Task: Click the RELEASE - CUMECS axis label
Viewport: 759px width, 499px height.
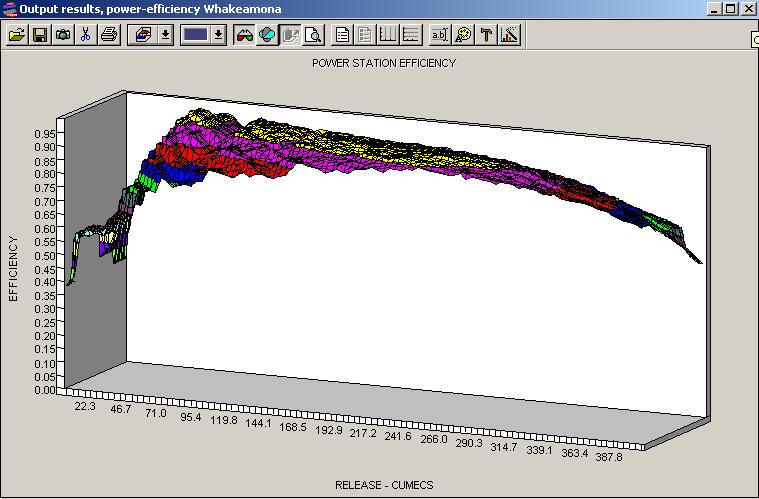Action: 384,485
